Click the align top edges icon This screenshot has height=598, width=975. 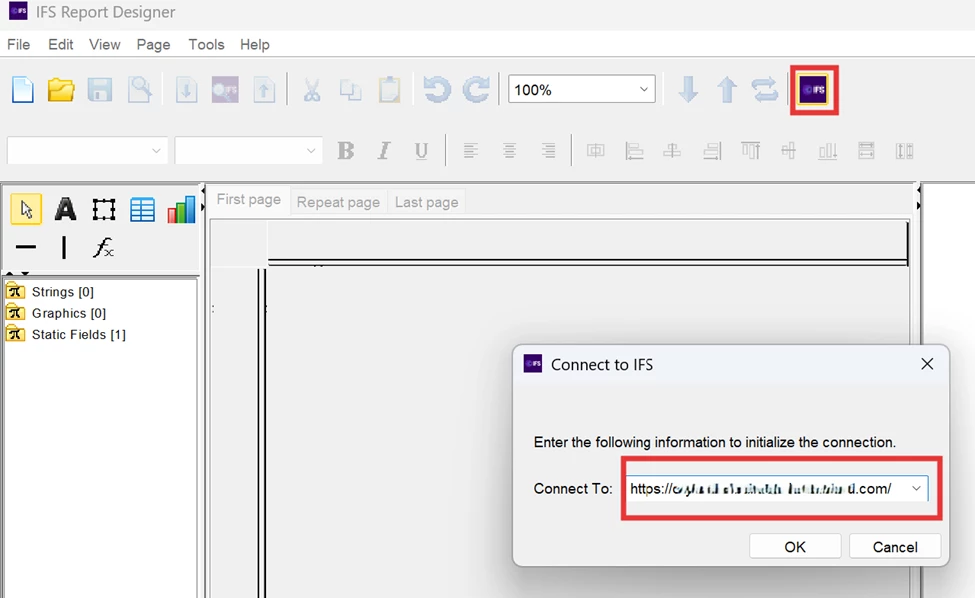[x=751, y=150]
